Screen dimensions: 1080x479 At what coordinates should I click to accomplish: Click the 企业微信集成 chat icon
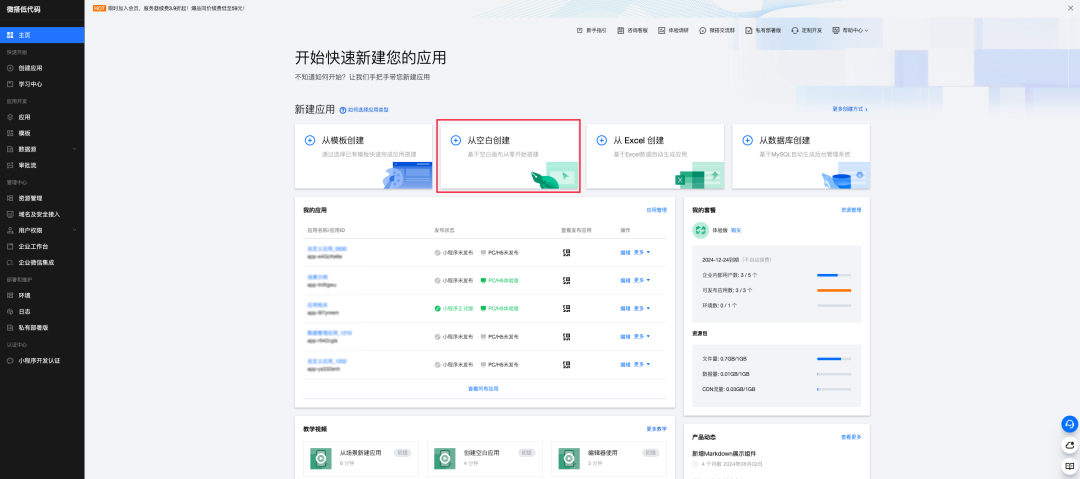coord(10,263)
